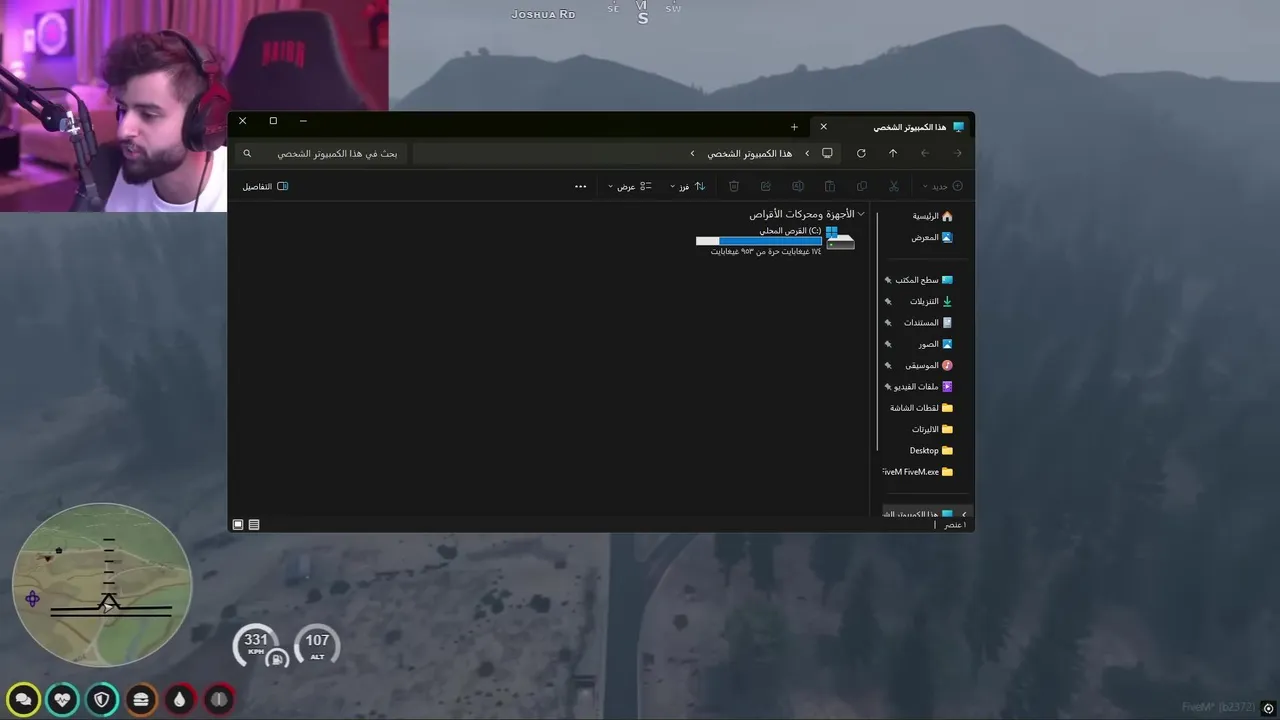
Task: Switch to details list view in status bar
Action: [x=254, y=524]
